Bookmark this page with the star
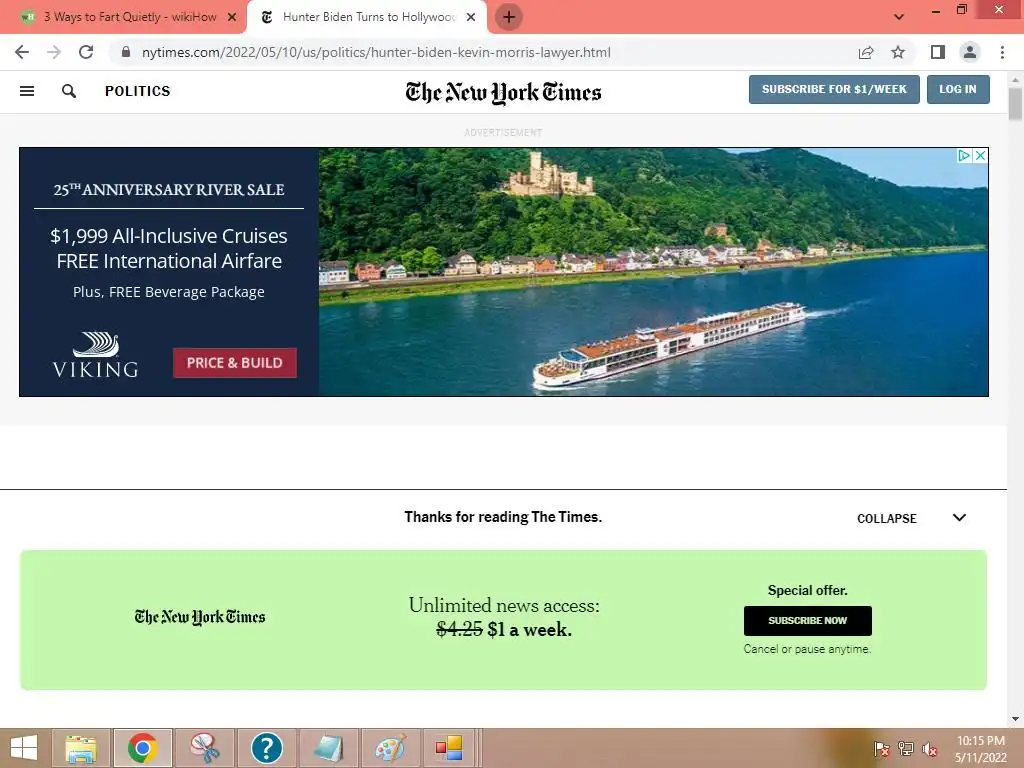This screenshot has width=1024, height=768. pos(898,52)
